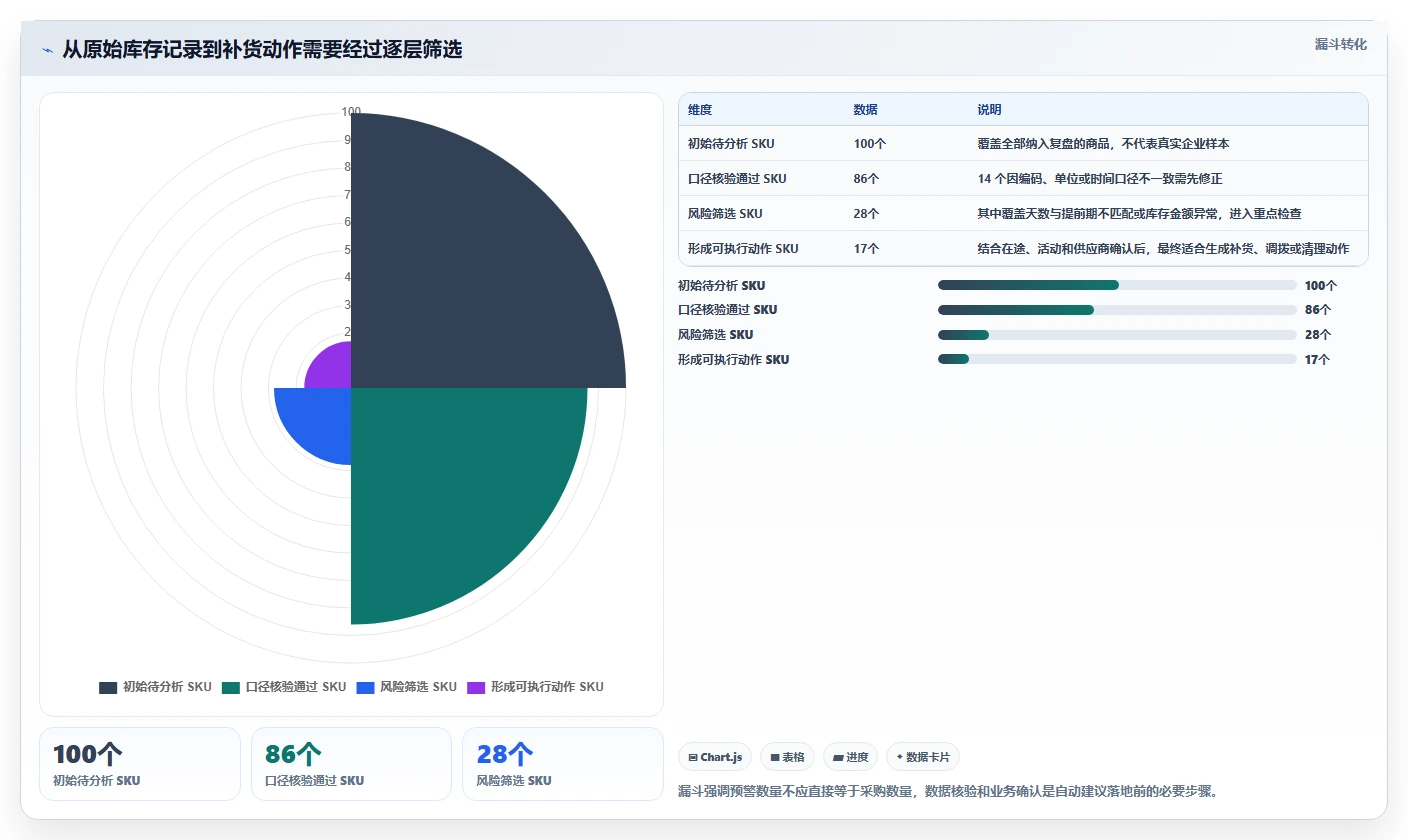Toggle 形成可执行动作 SKU legend item

tap(535, 687)
